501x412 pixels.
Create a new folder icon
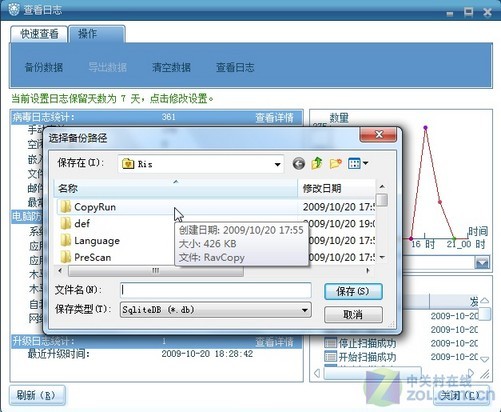335,163
